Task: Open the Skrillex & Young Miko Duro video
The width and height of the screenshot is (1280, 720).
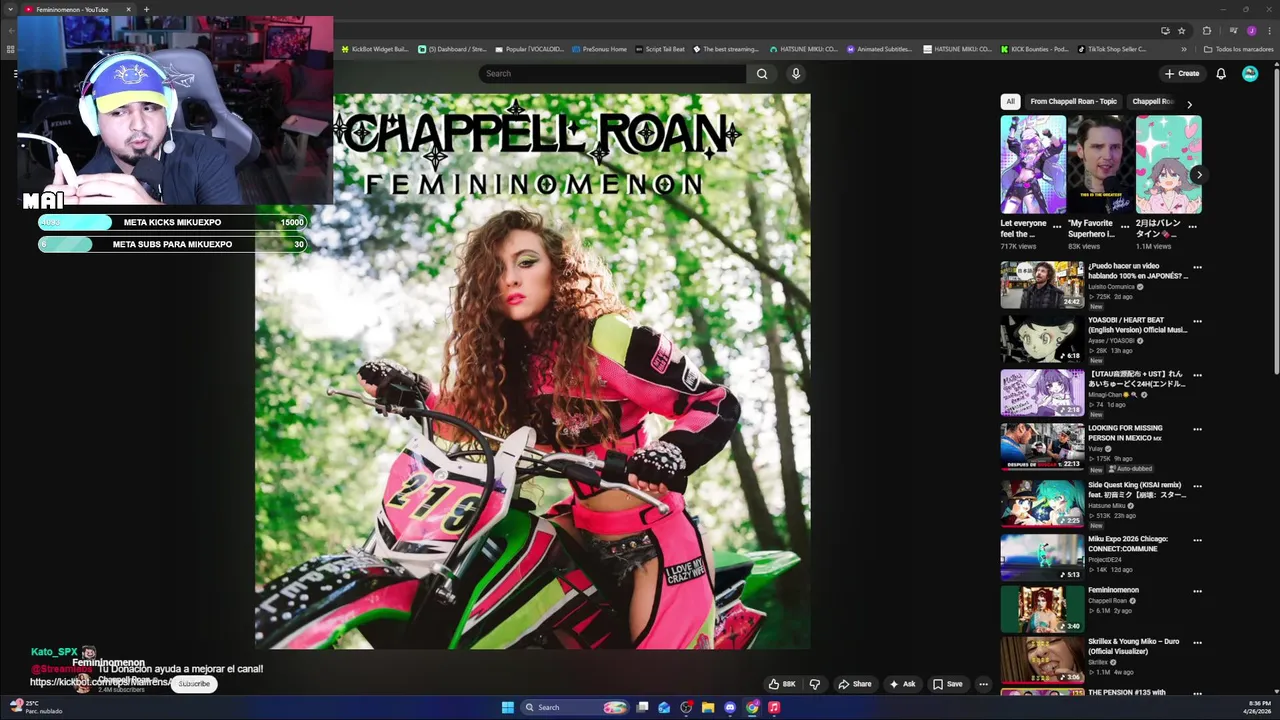Action: [1042, 659]
